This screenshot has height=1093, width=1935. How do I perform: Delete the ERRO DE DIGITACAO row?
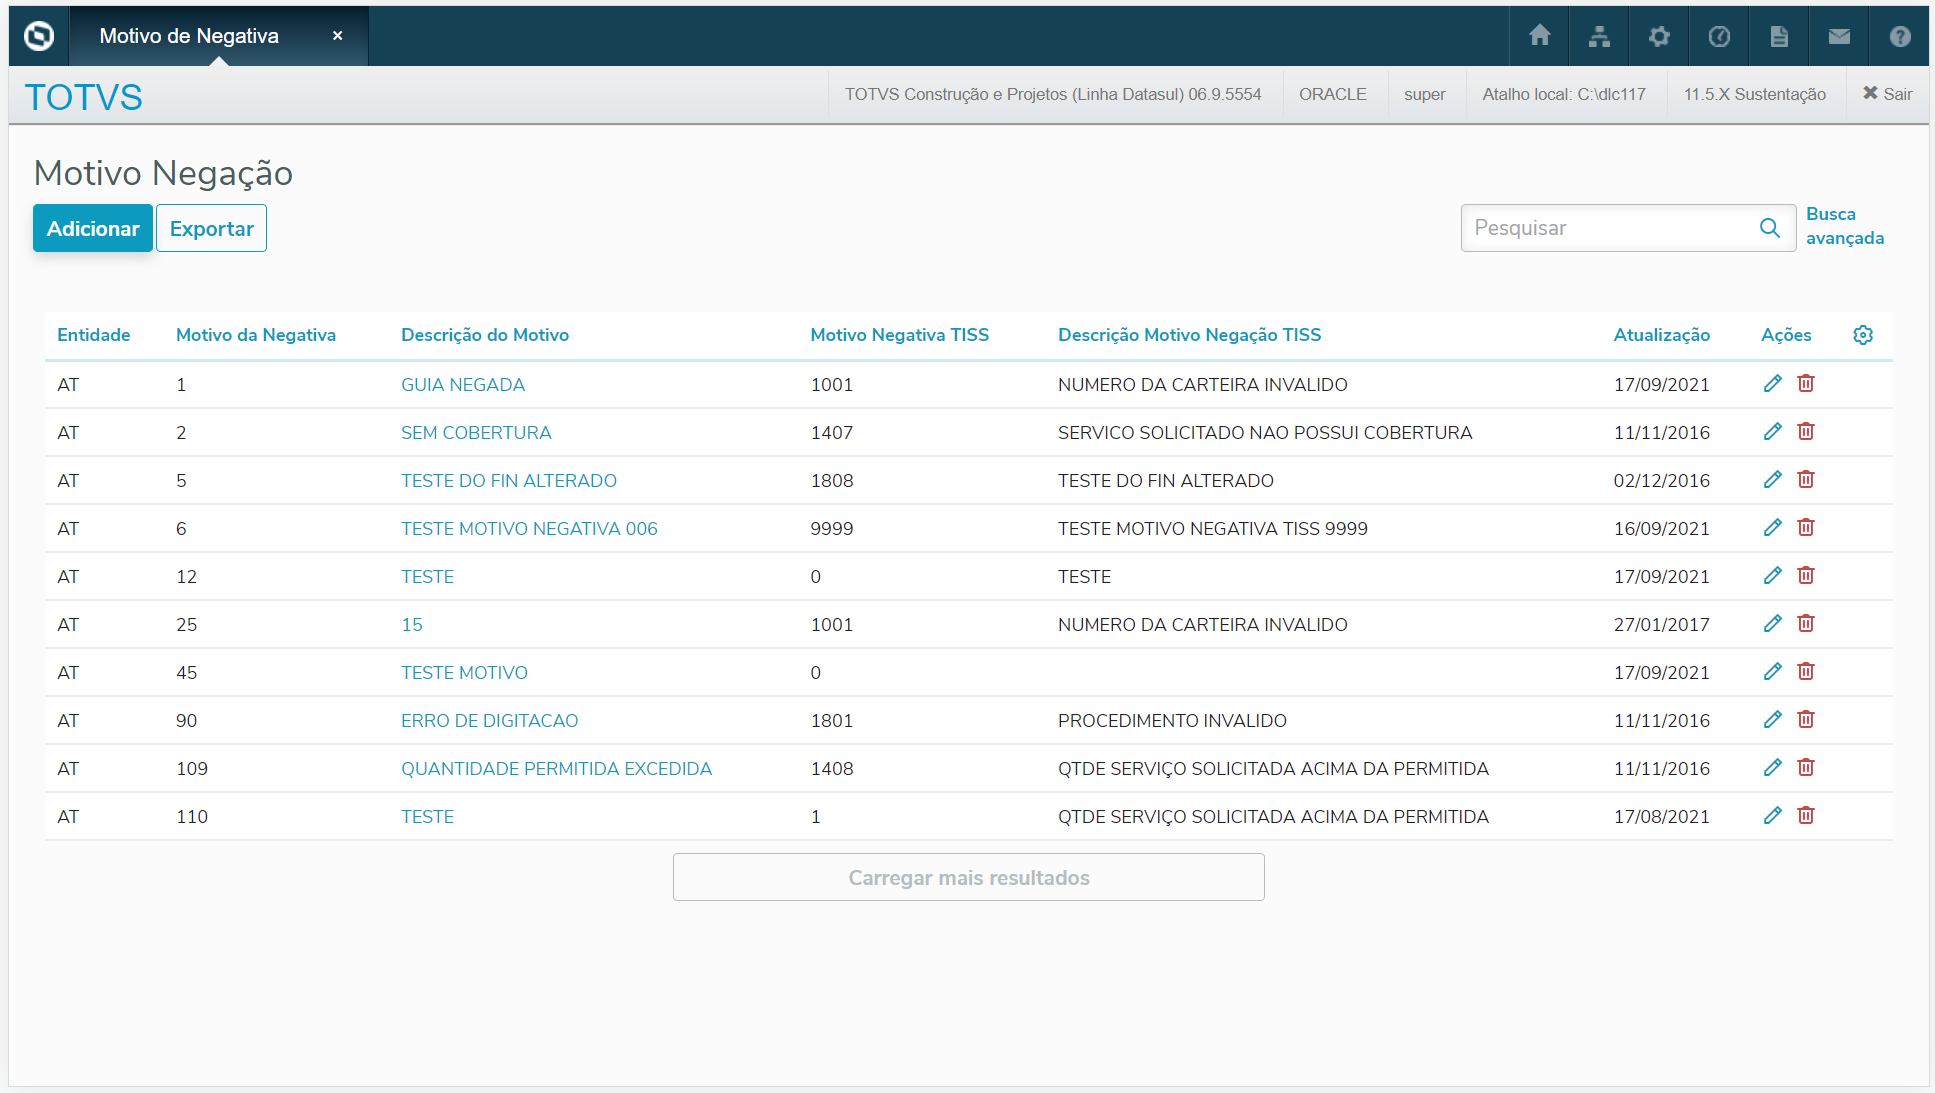(1806, 720)
